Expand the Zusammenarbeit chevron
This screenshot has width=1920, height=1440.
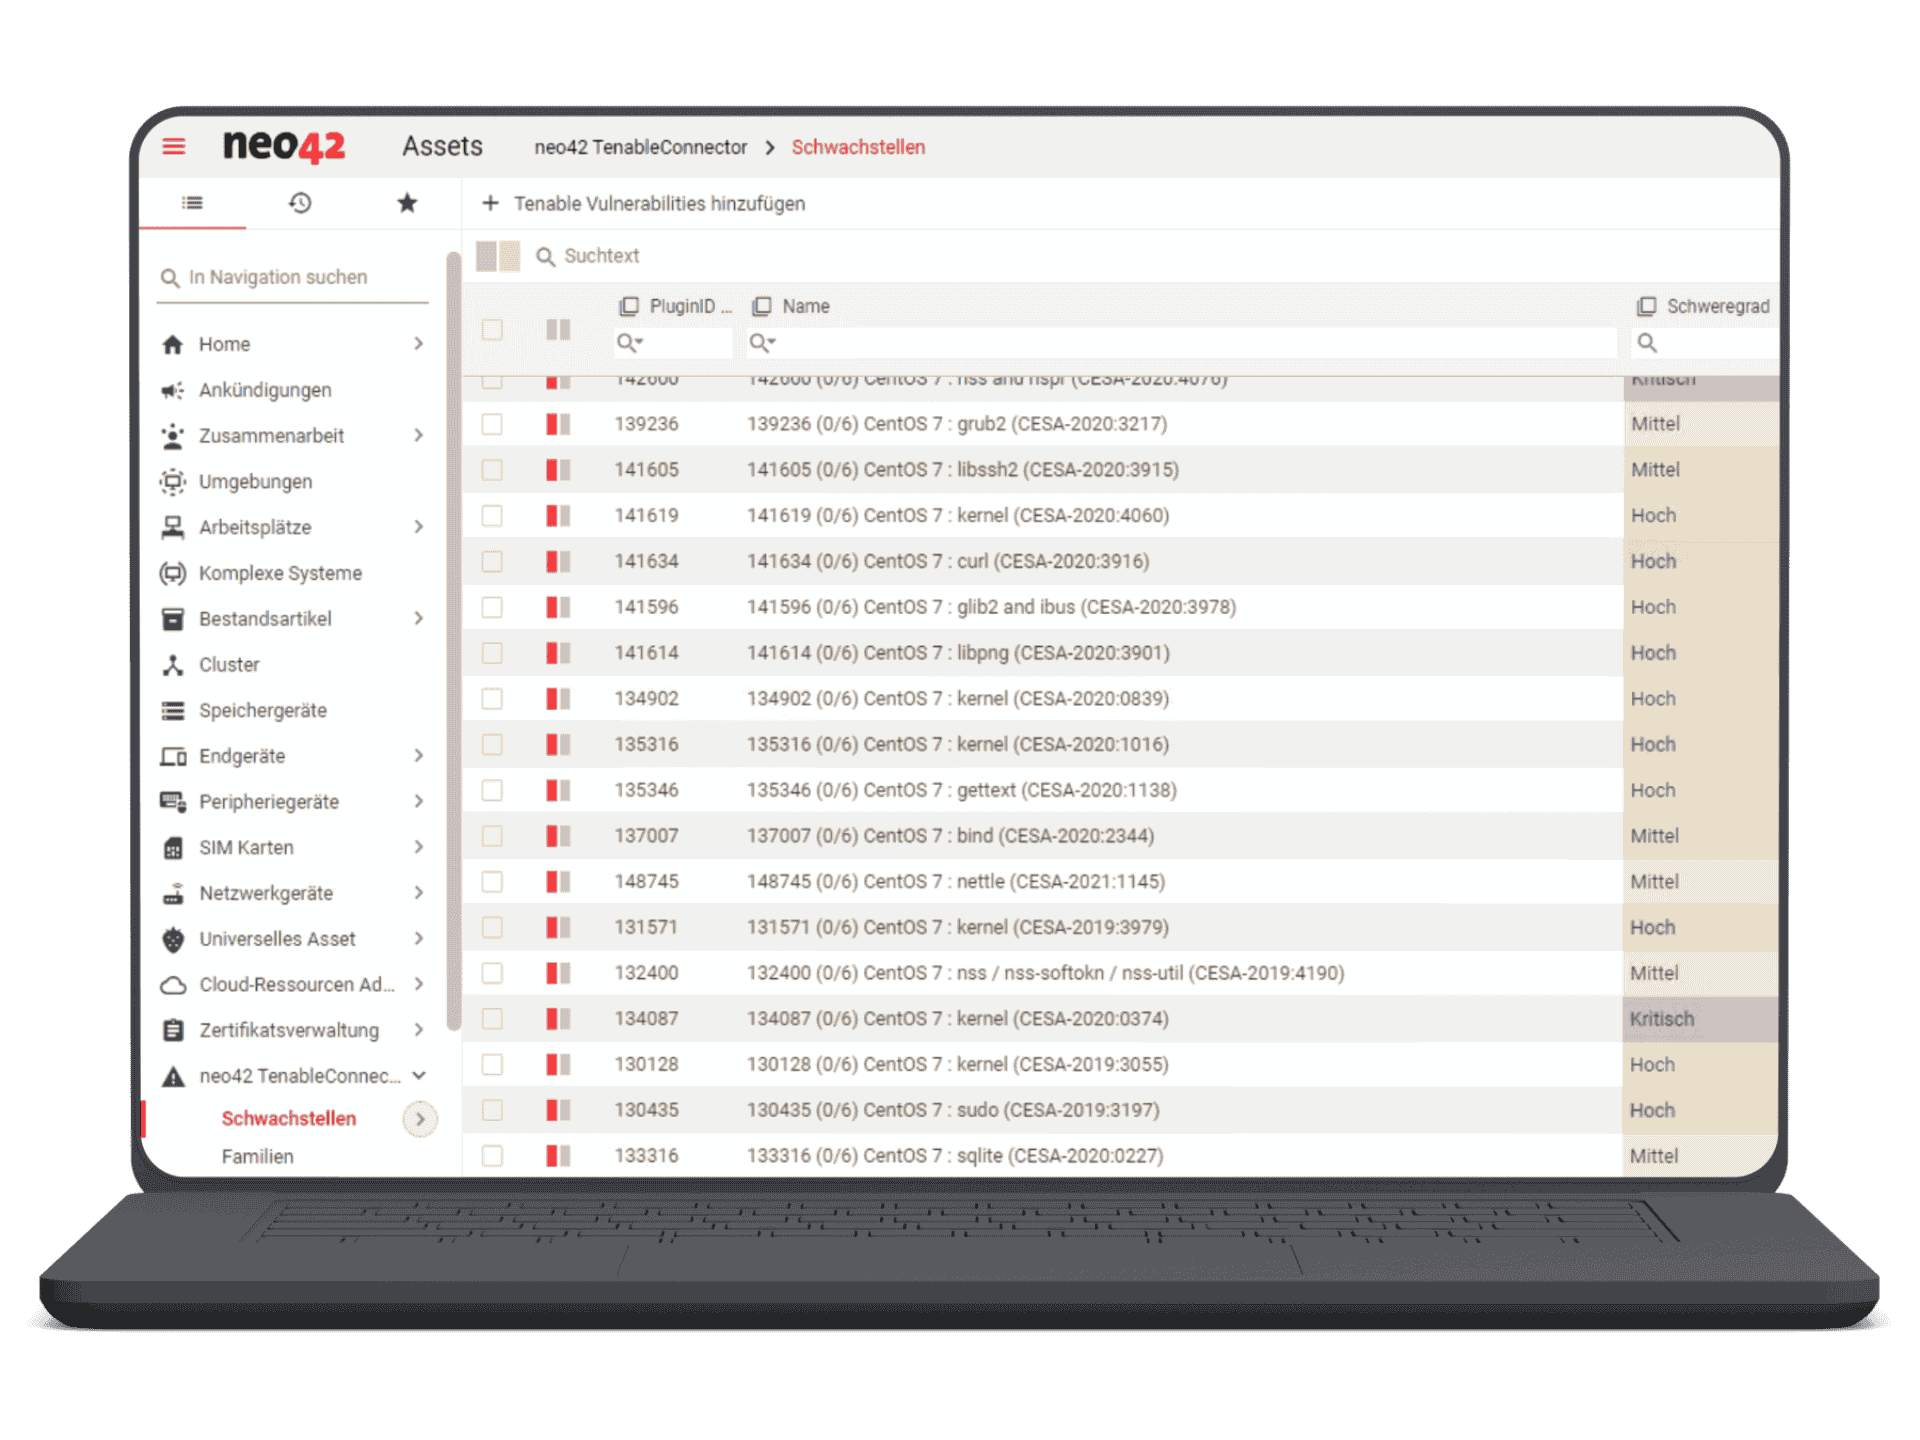click(419, 435)
